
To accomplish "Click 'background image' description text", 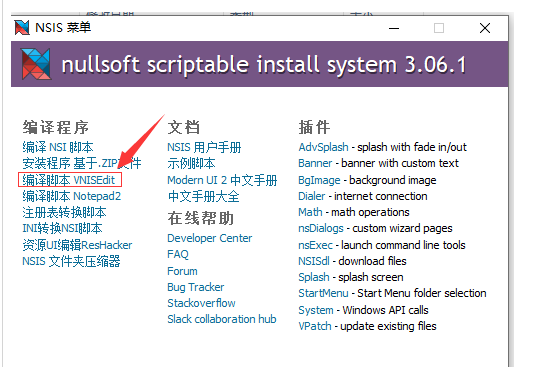I will tap(393, 180).
